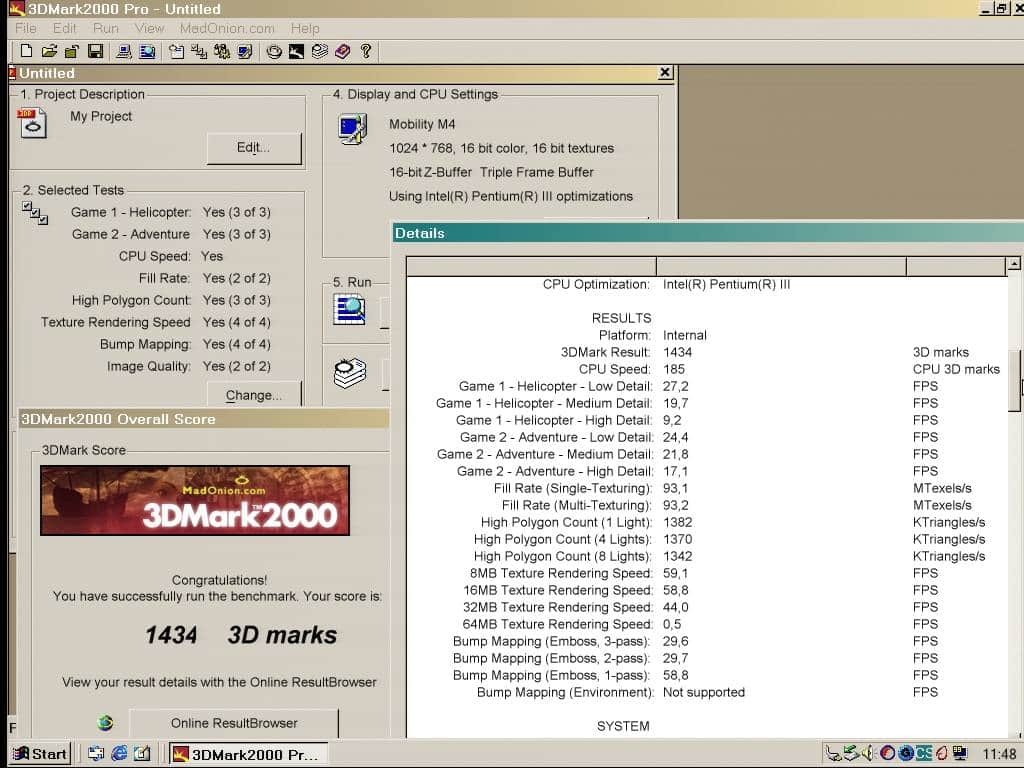1024x768 pixels.
Task: Click the black demo toolbar icon
Action: 296,51
